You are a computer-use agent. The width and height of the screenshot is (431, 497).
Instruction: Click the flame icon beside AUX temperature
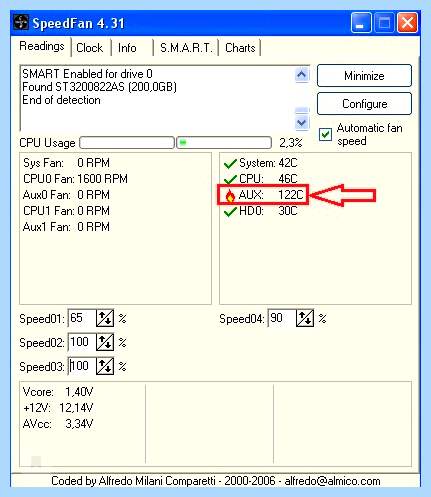[x=230, y=195]
